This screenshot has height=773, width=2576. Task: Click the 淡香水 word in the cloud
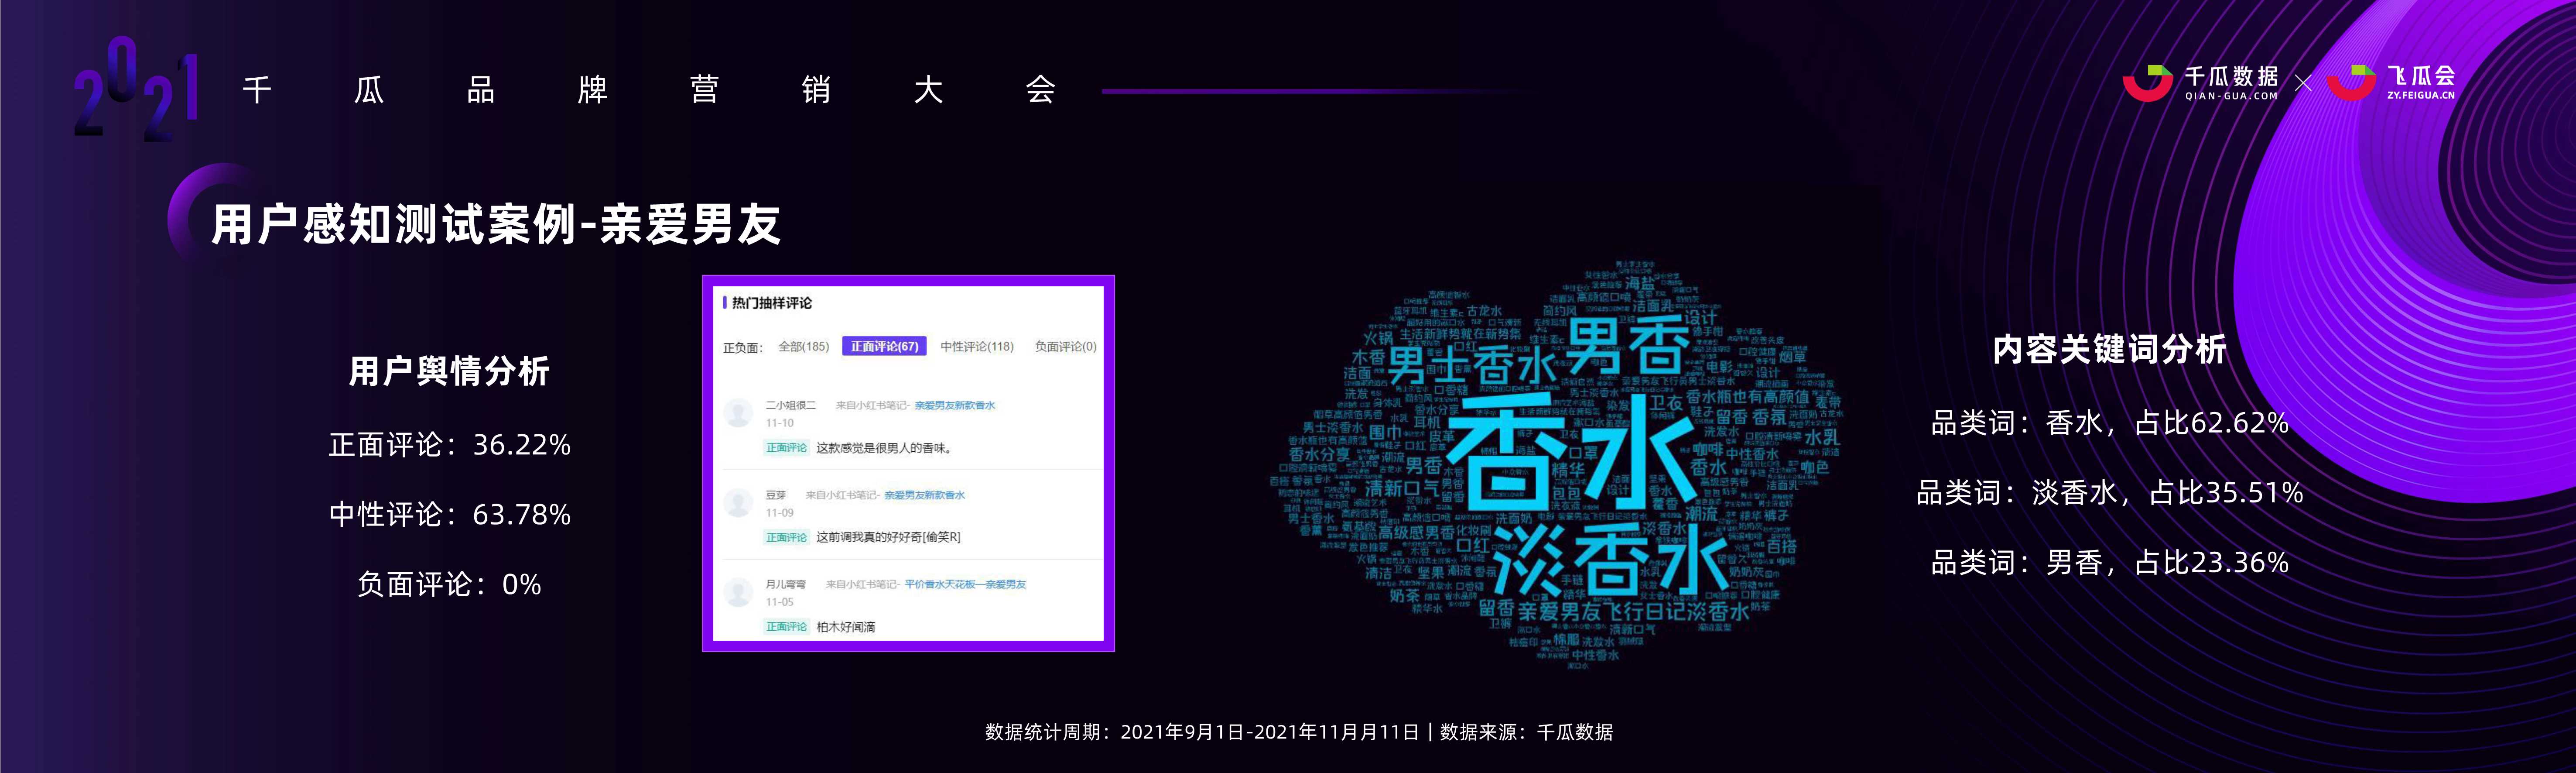(x=1612, y=560)
